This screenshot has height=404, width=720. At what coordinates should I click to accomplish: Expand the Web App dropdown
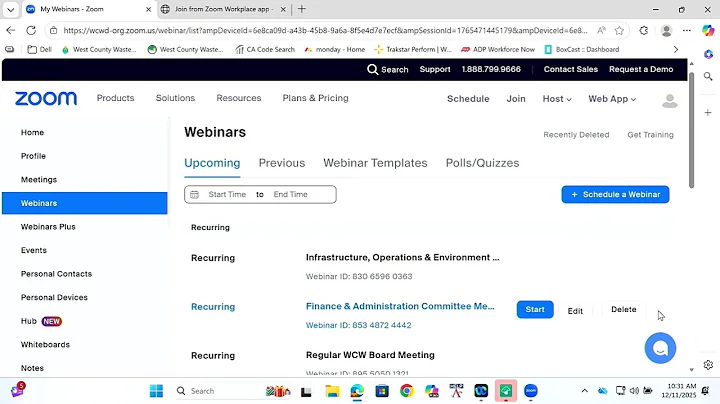[612, 99]
